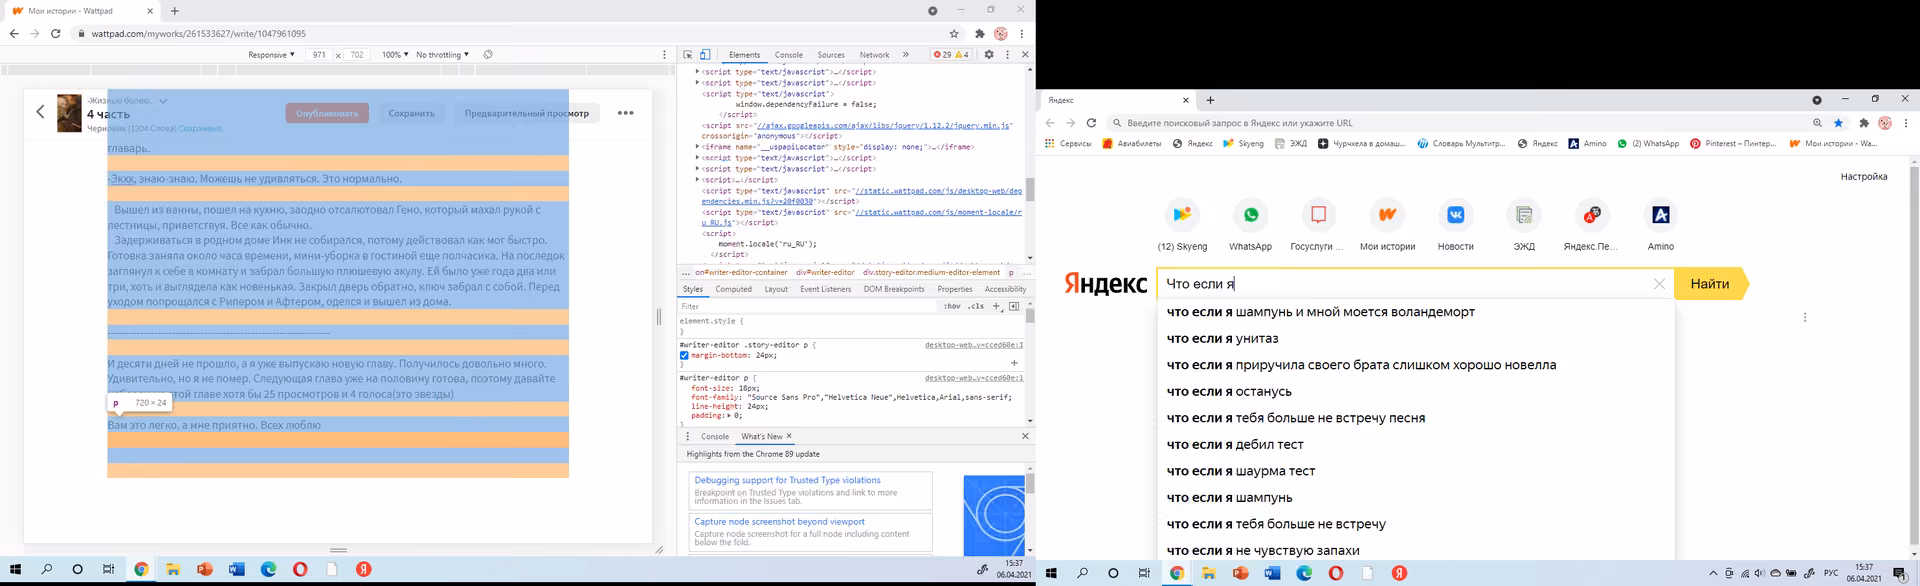Screen dimensions: 1920x586
Task: Open the Новости VK shortcut tile
Action: (x=1455, y=225)
